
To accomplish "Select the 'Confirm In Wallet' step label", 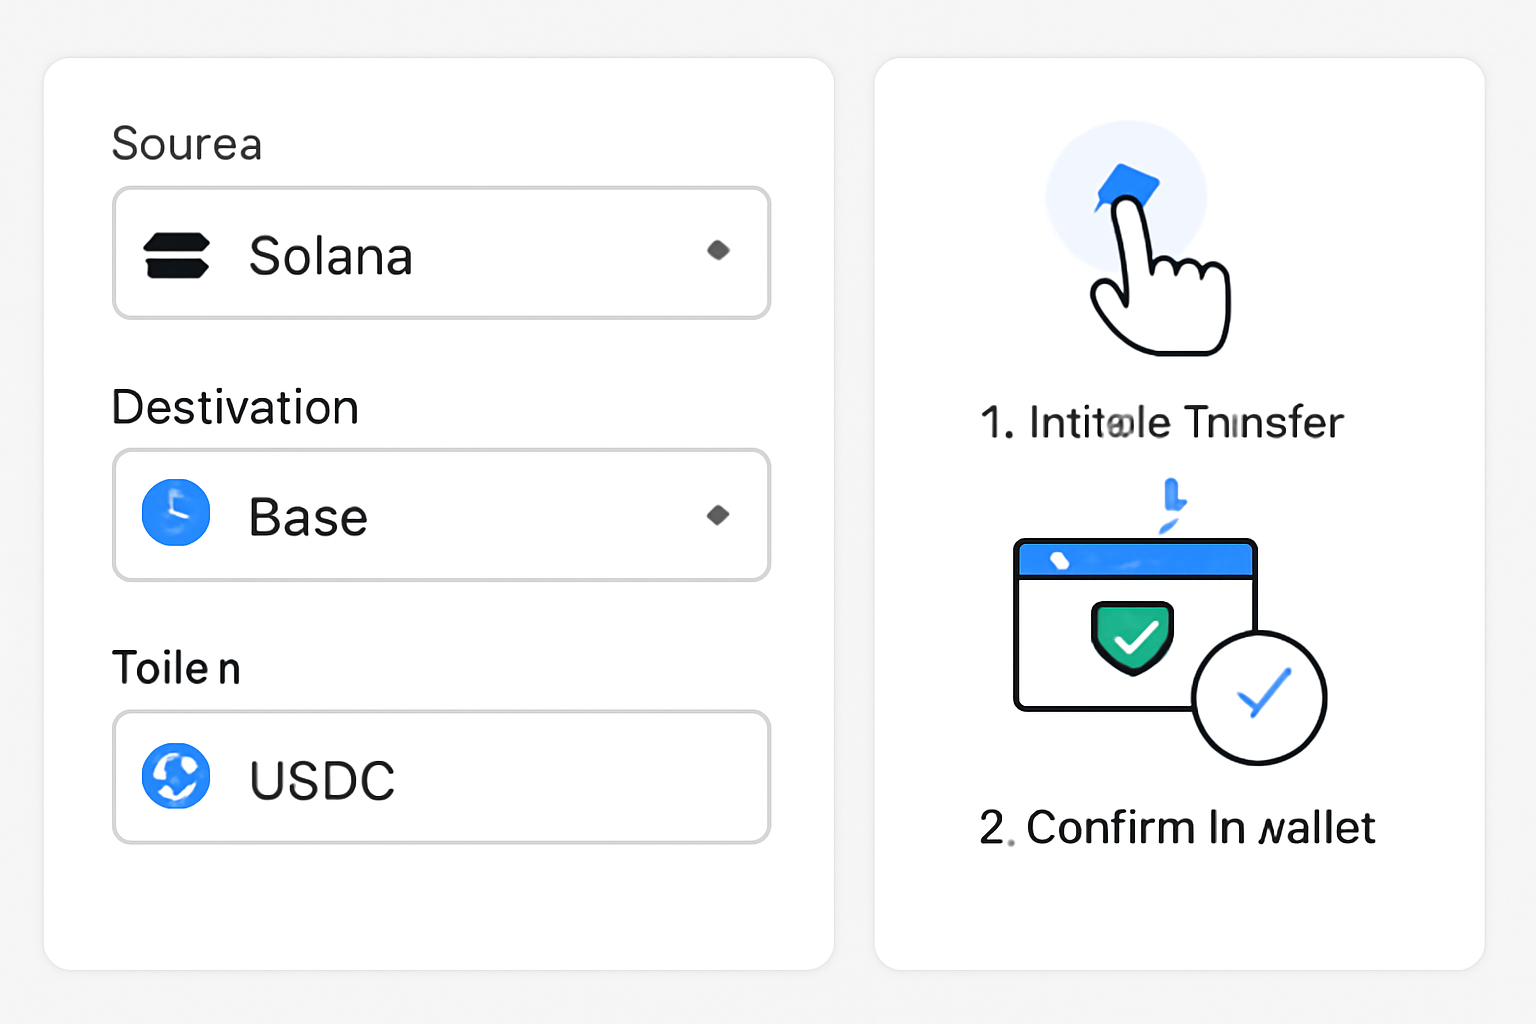I will [x=1178, y=827].
